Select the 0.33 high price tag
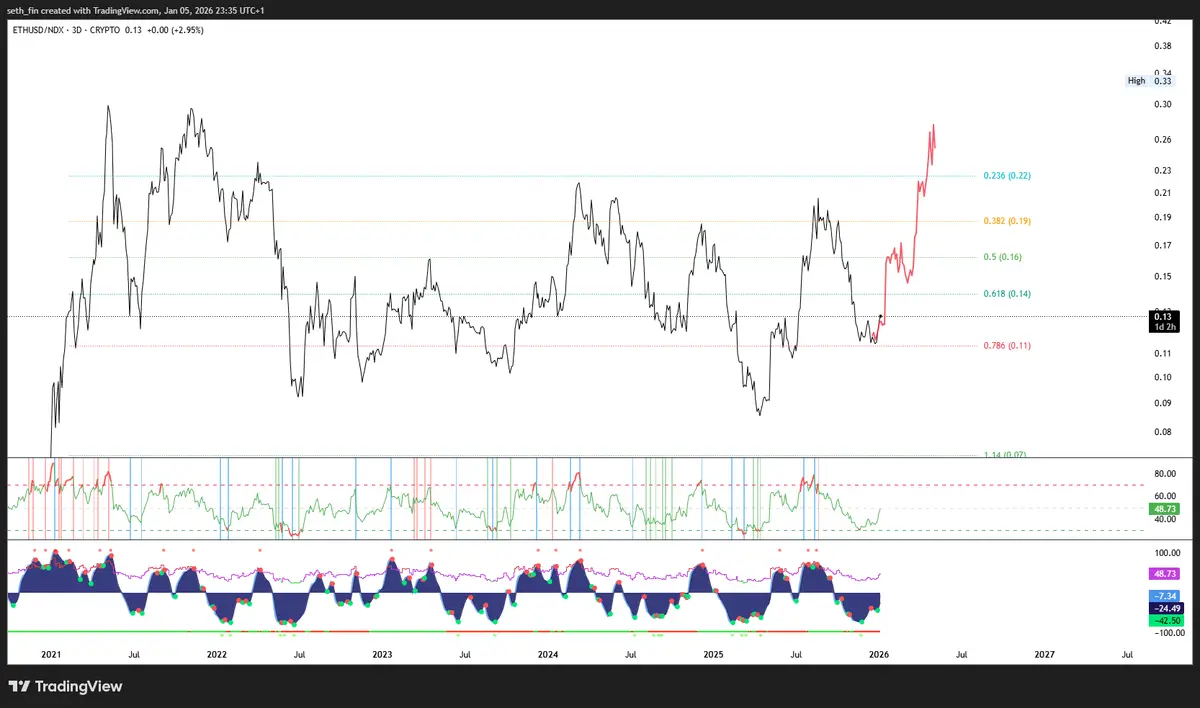1200x708 pixels. pyautogui.click(x=1163, y=81)
